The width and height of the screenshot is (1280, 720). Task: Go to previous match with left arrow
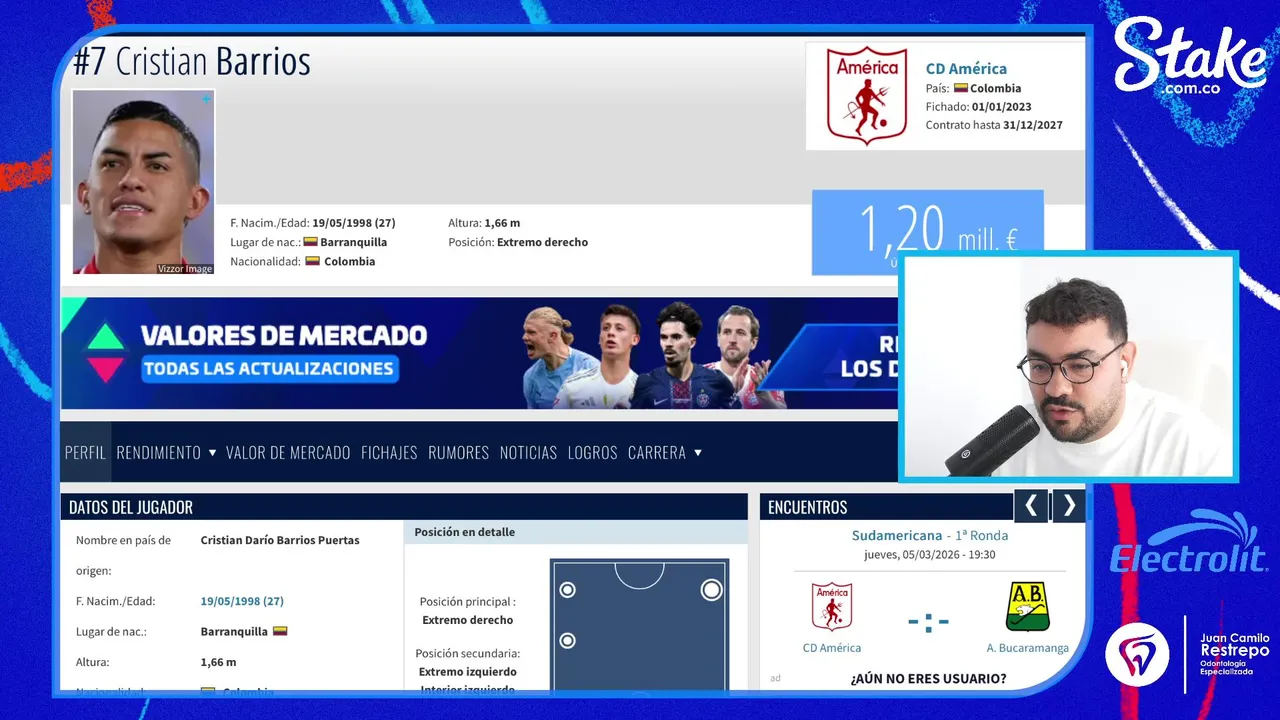[x=1031, y=506]
